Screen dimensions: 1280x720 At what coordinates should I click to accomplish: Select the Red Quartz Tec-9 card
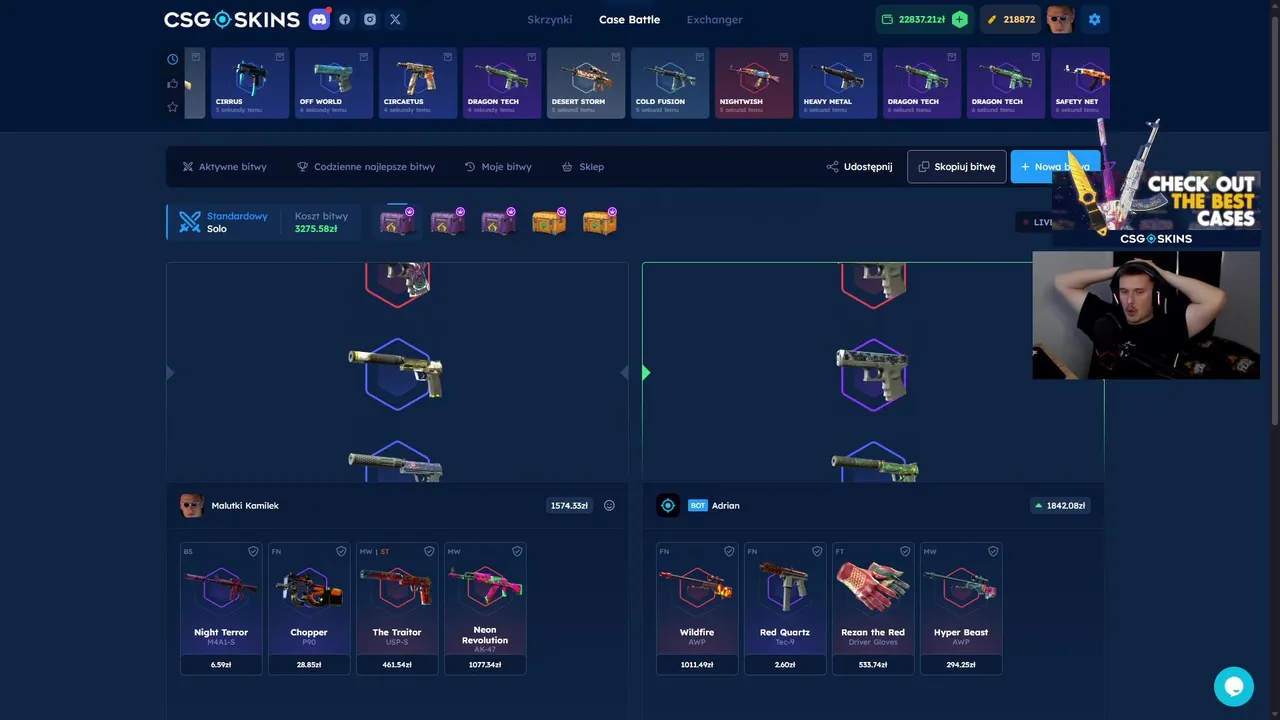click(x=785, y=609)
